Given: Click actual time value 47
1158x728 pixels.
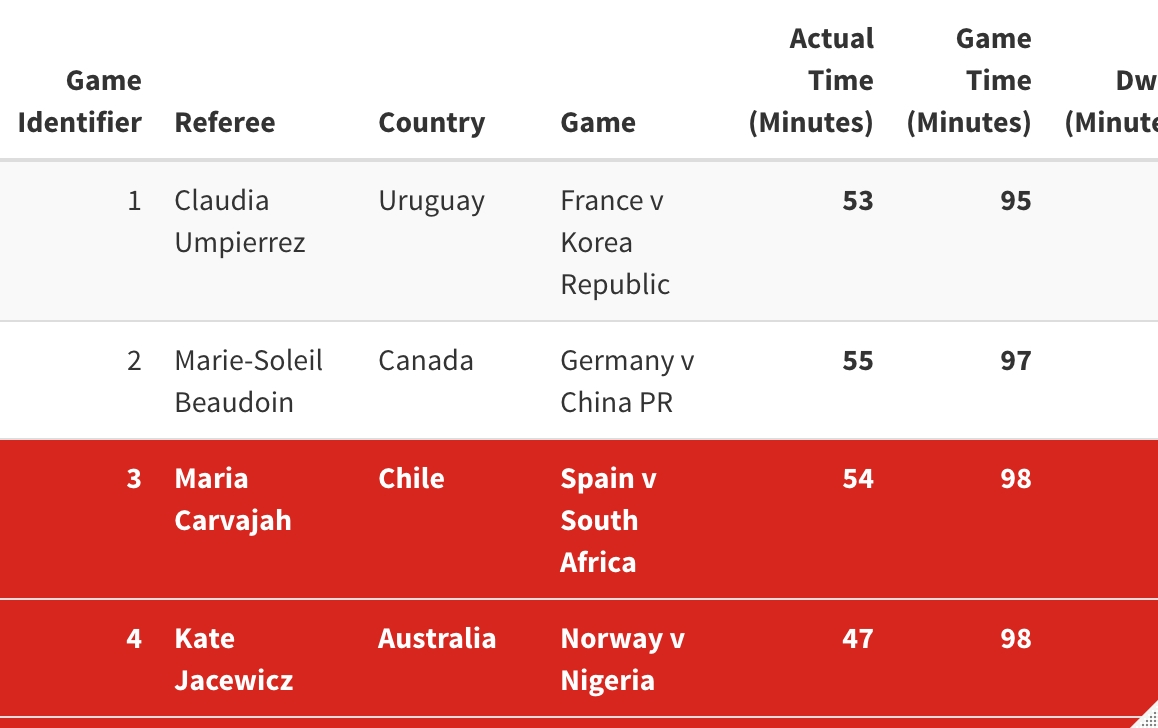Looking at the screenshot, I should [858, 638].
